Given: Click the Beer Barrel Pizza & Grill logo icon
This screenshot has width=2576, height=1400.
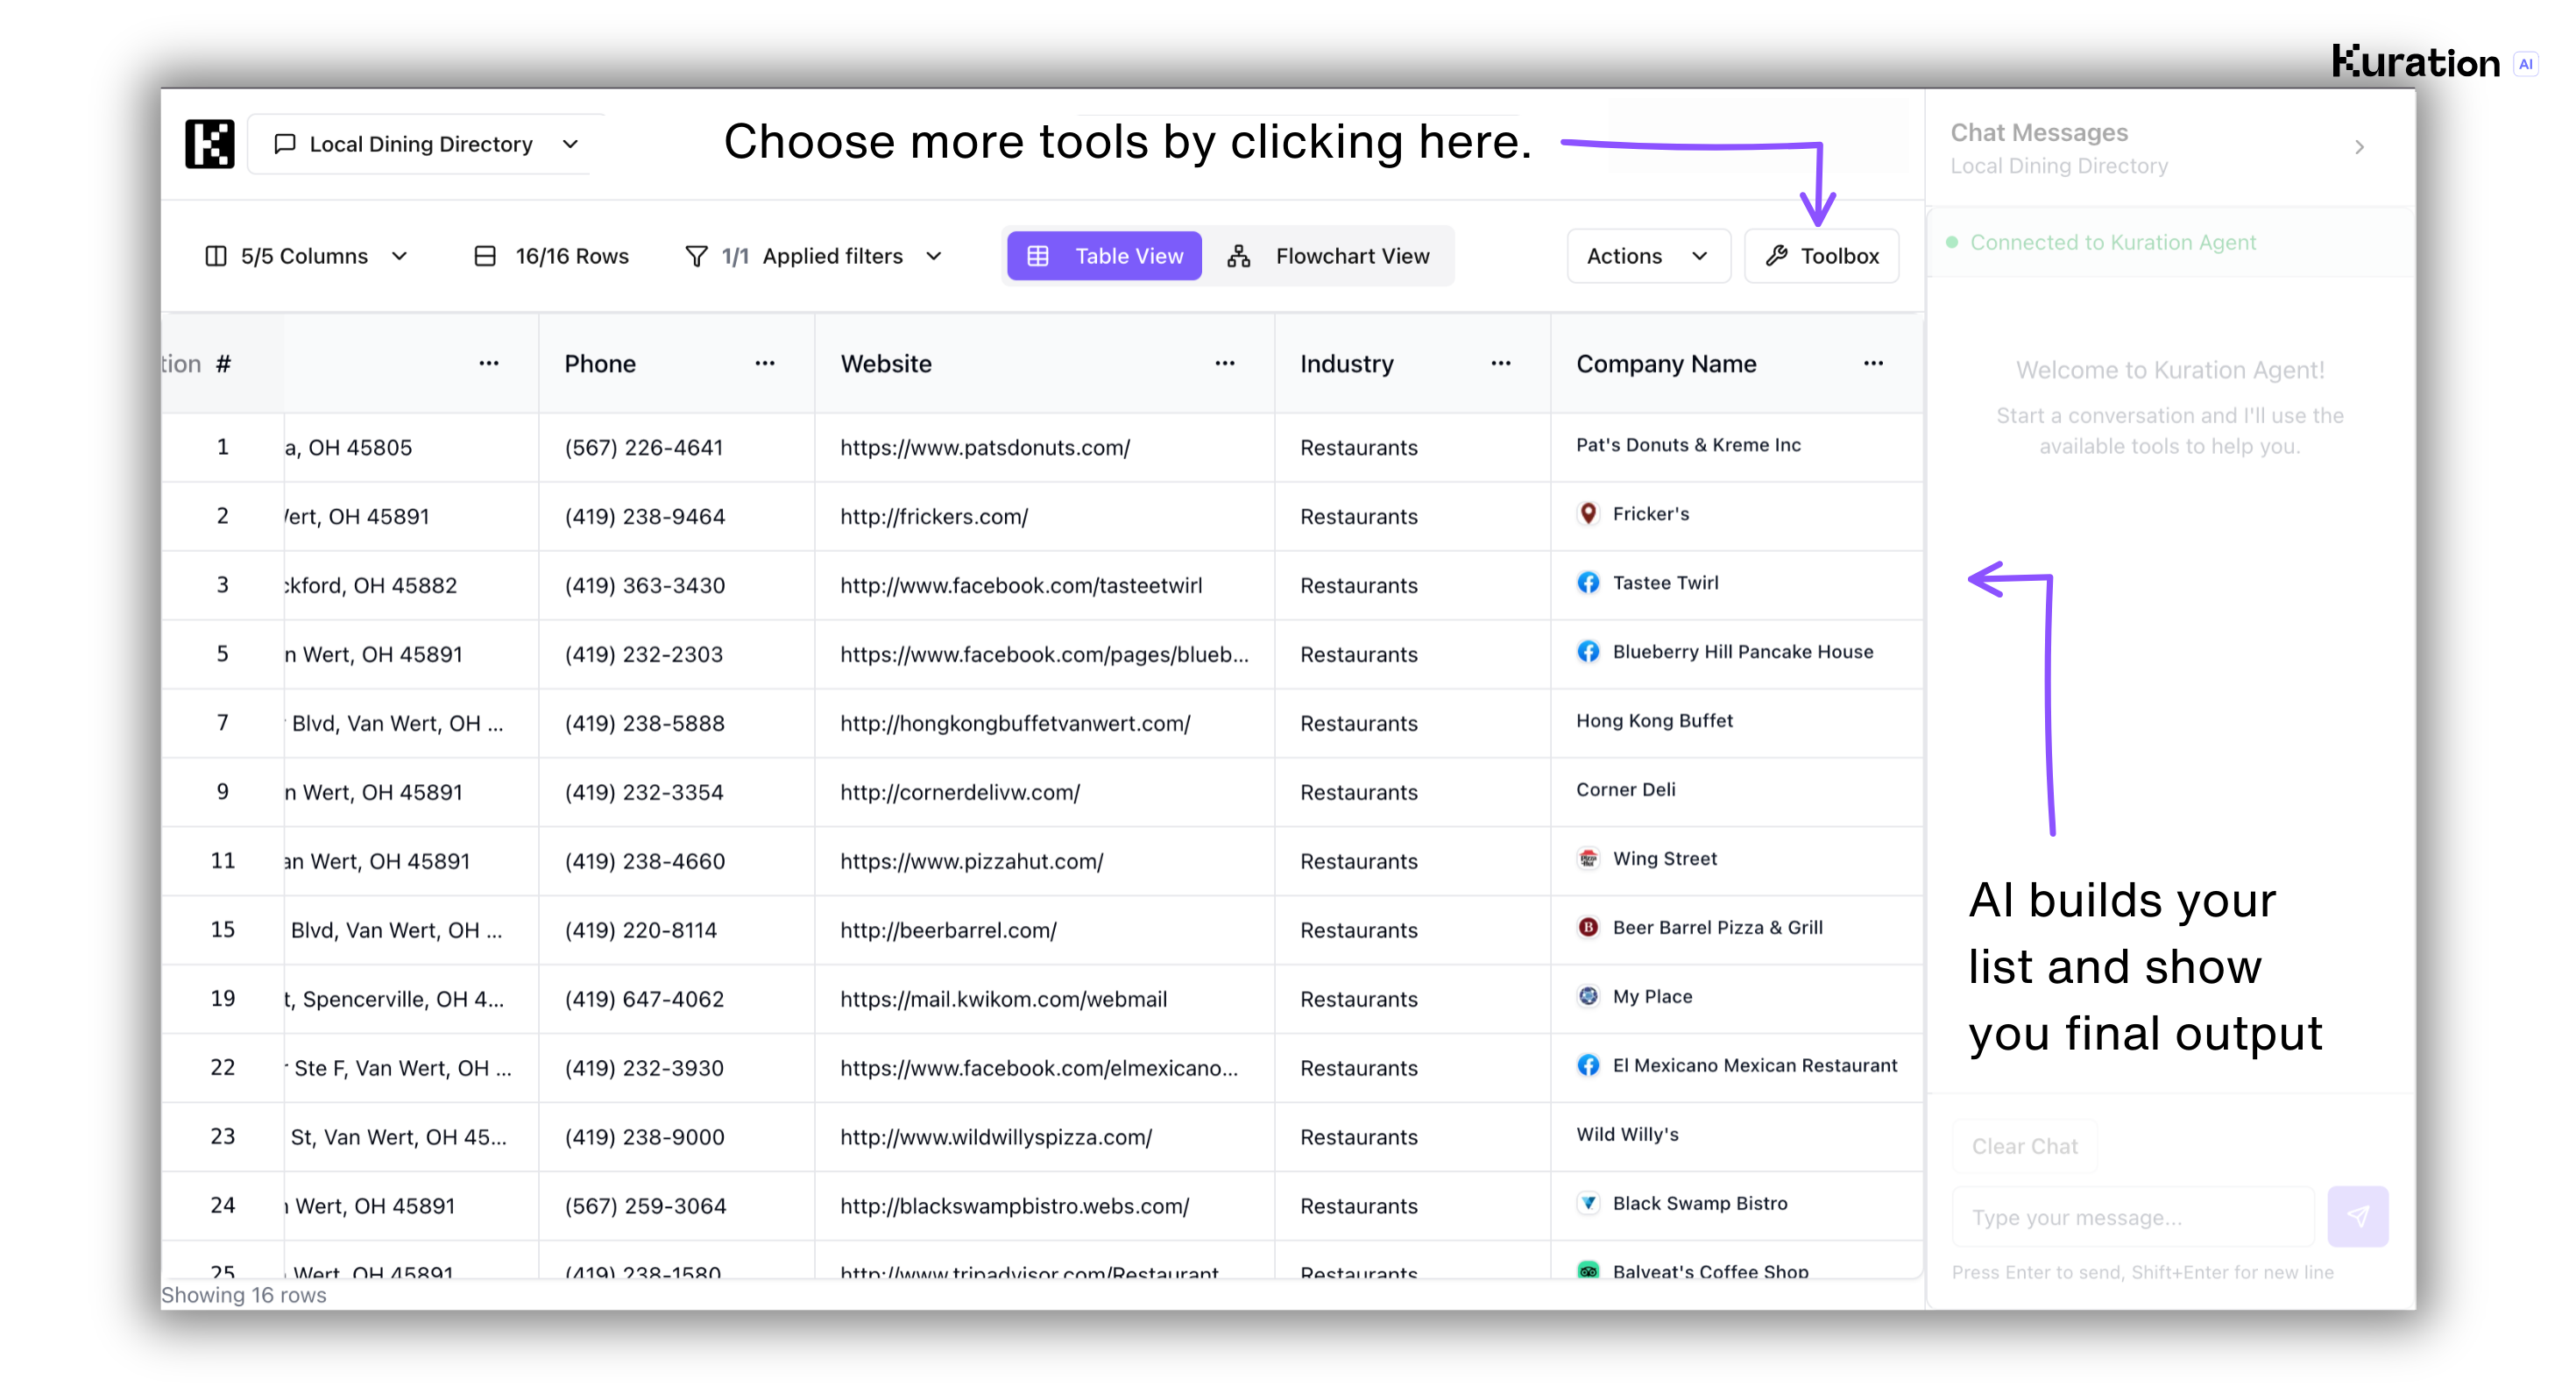Looking at the screenshot, I should (1588, 927).
